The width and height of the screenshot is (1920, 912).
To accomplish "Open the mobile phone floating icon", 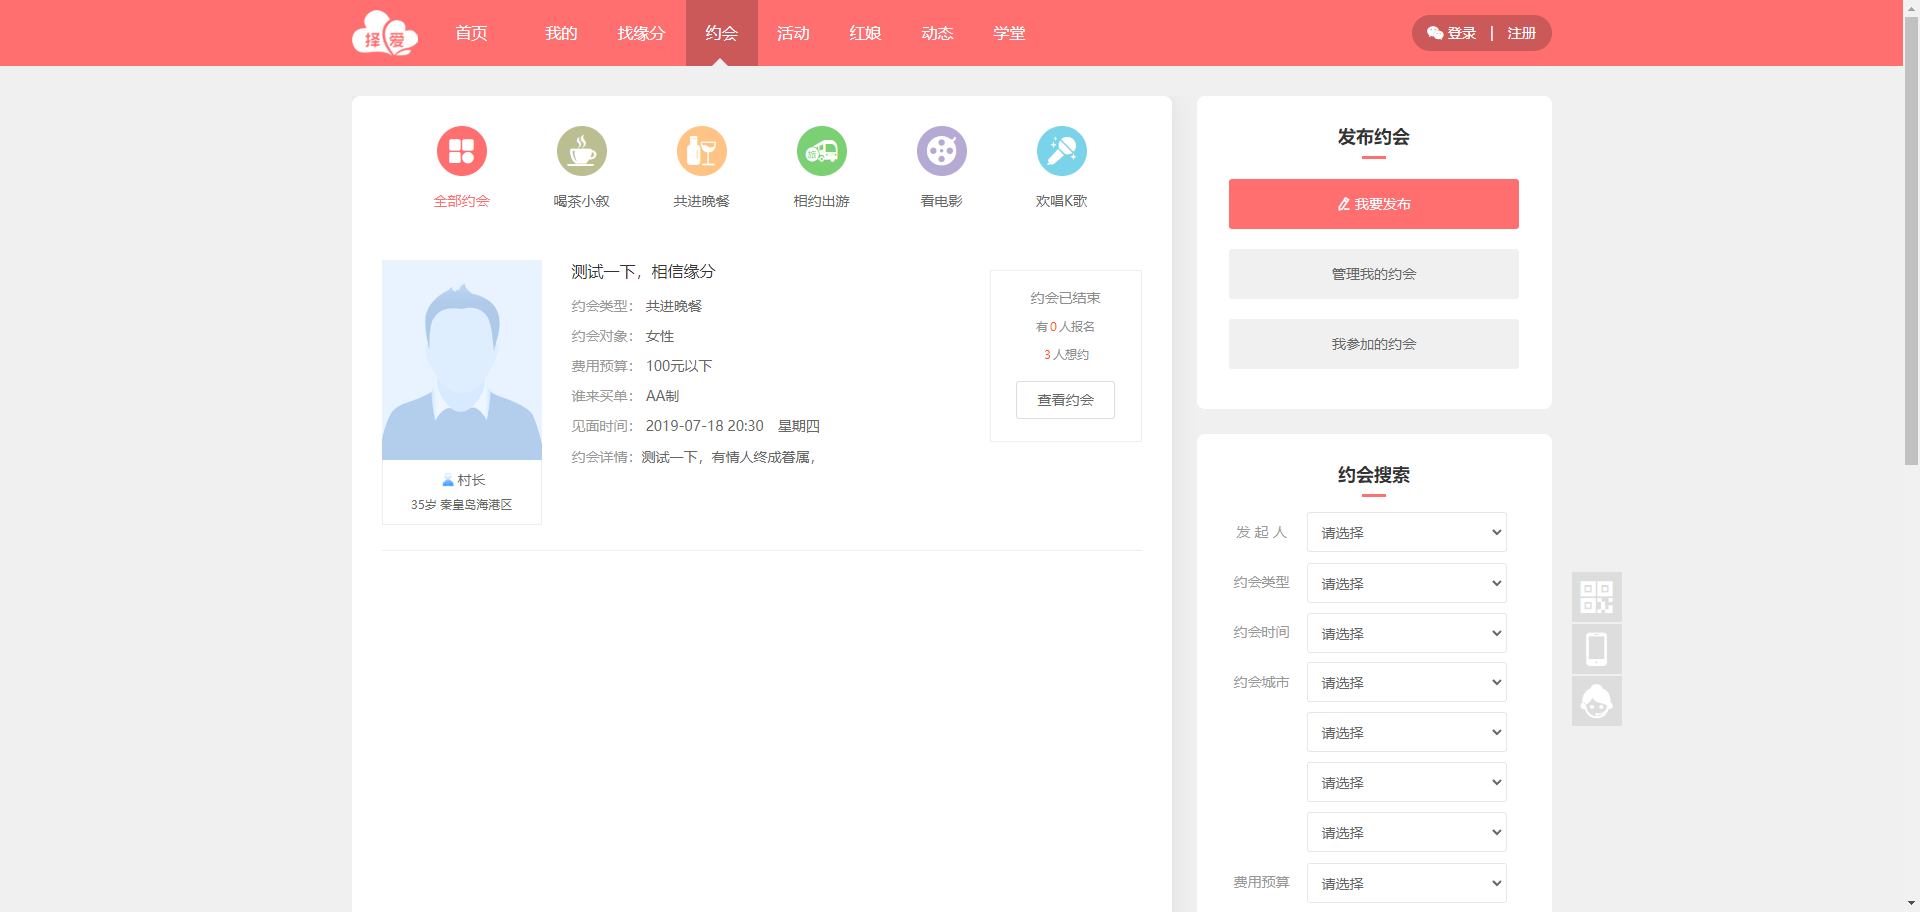I will coord(1596,649).
